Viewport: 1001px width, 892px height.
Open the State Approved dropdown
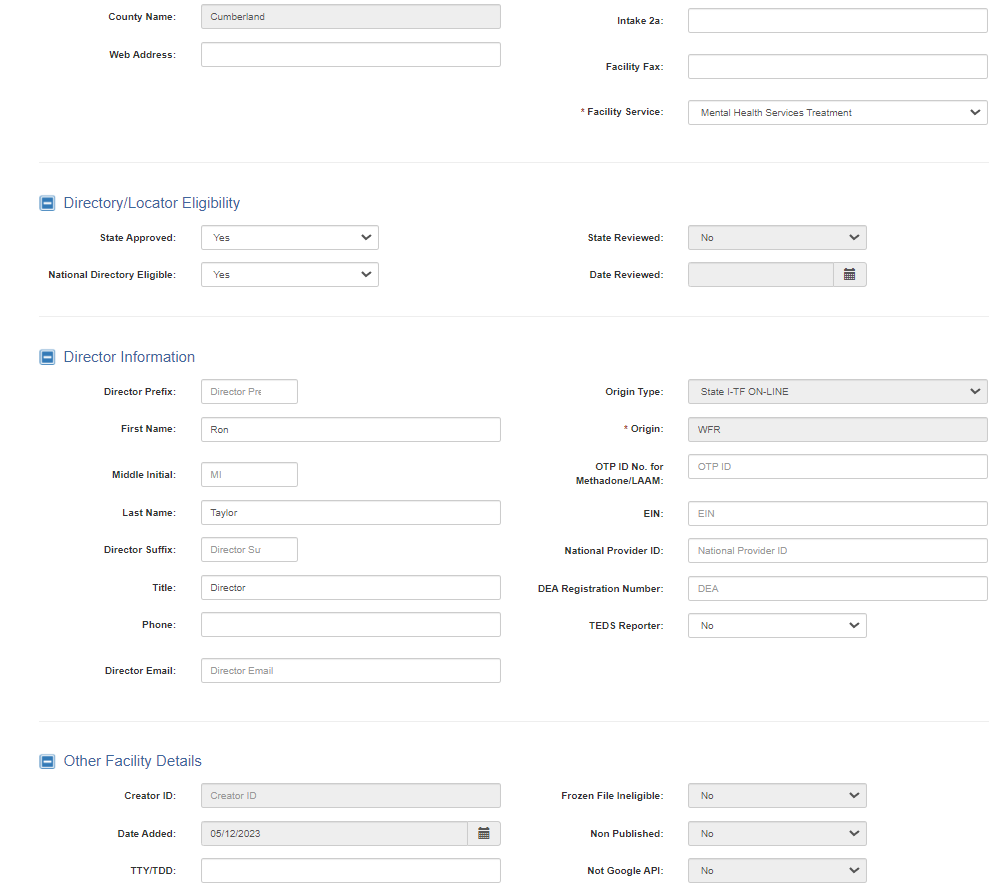pos(290,238)
